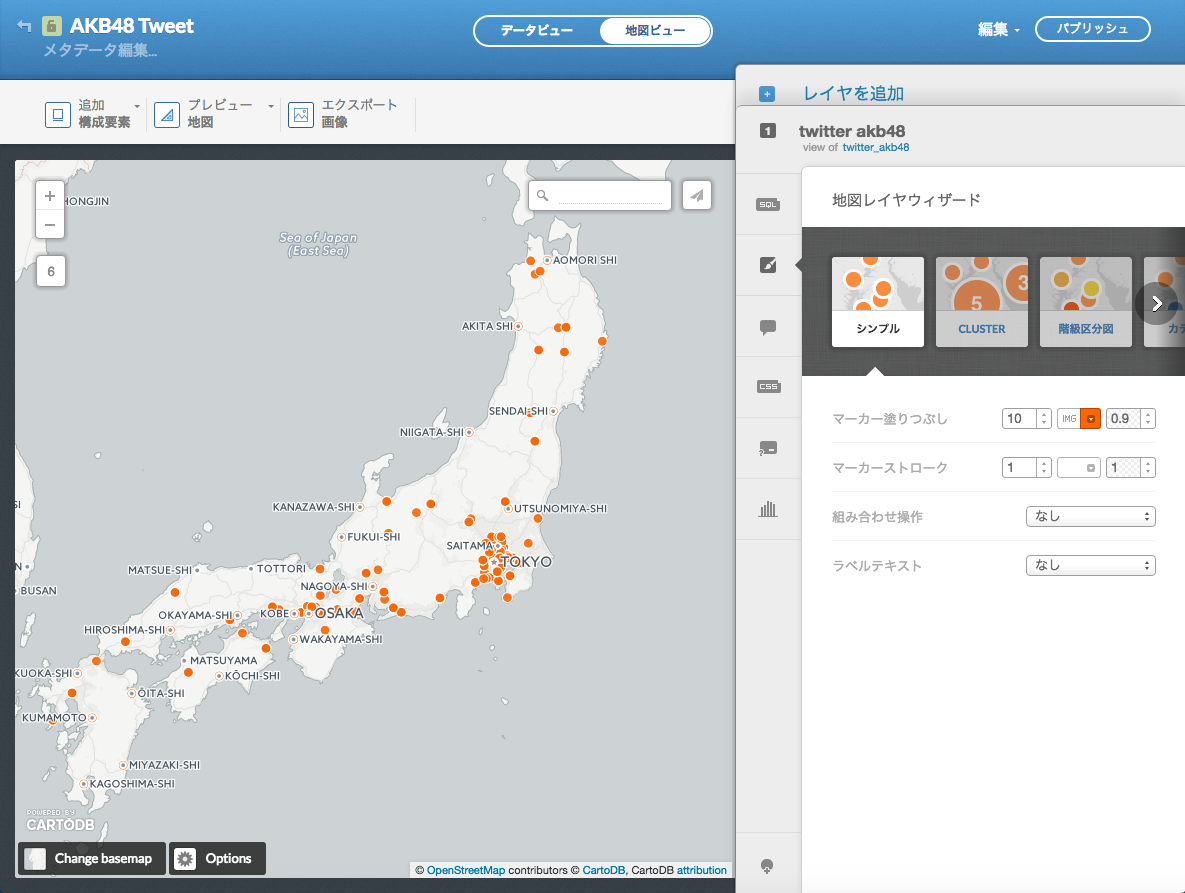This screenshot has width=1185, height=893.
Task: Click the map search magnifier icon
Action: pyautogui.click(x=543, y=196)
